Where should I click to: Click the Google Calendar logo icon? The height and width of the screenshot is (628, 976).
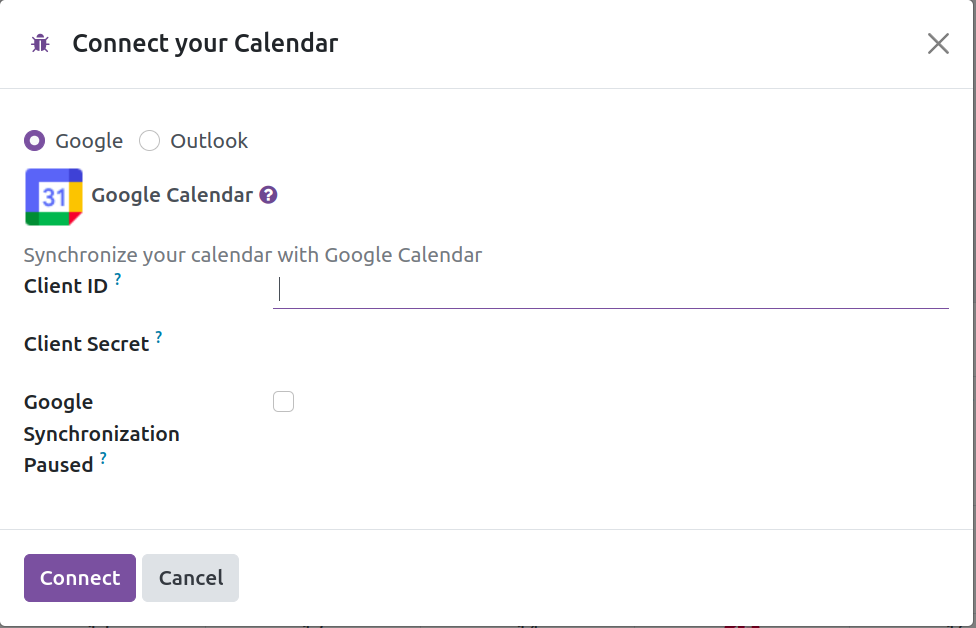(54, 197)
